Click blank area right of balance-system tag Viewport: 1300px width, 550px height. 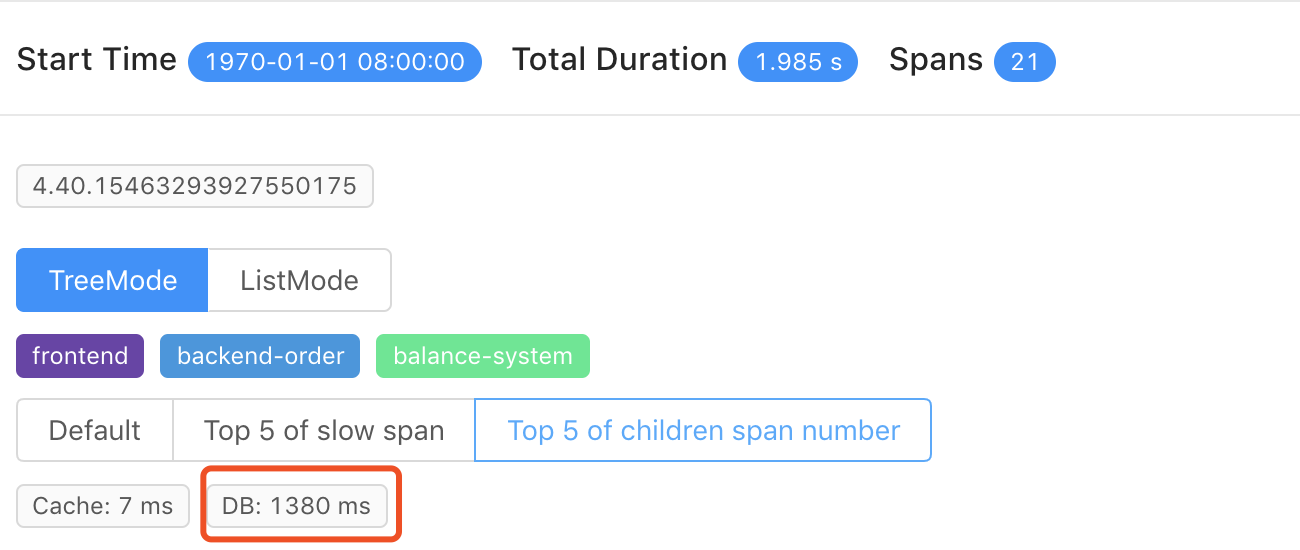[x=900, y=356]
